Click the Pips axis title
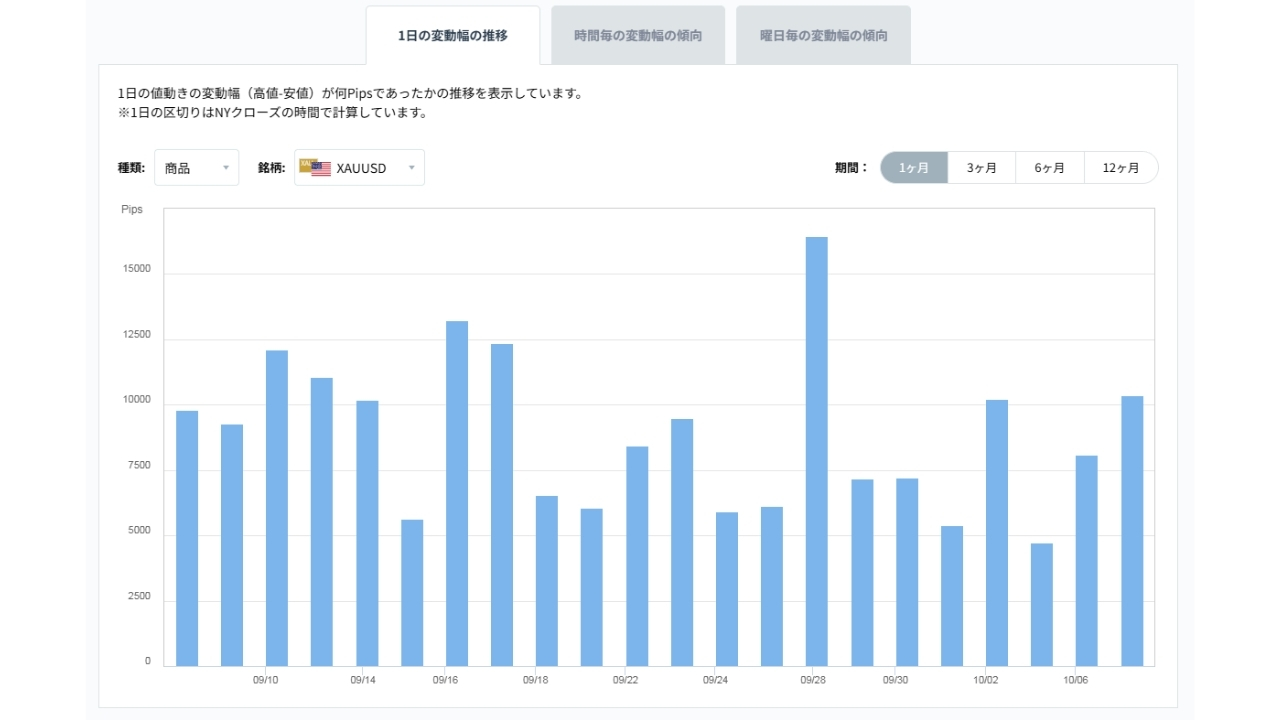Screen dimensions: 1280x720 click(x=132, y=210)
